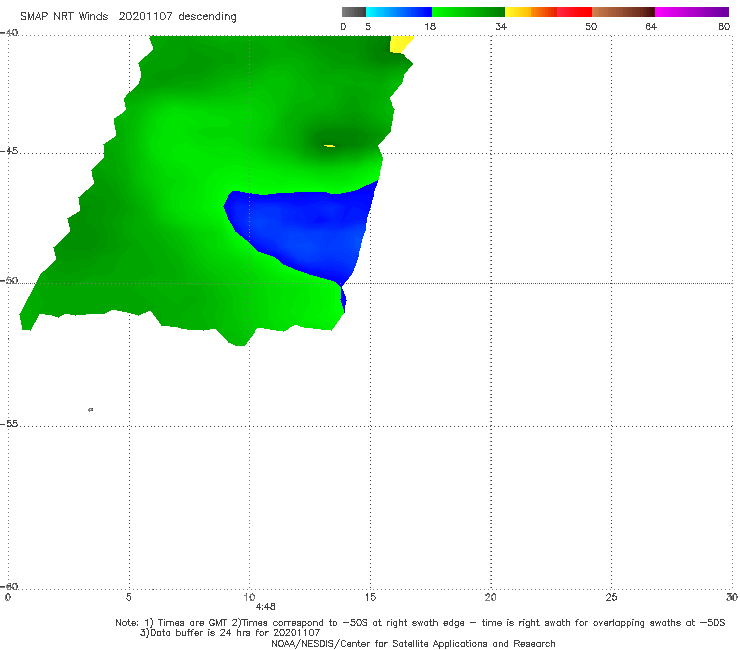The image size is (740, 650).
Task: Click the 'Times are GMT' note line
Action: point(420,623)
